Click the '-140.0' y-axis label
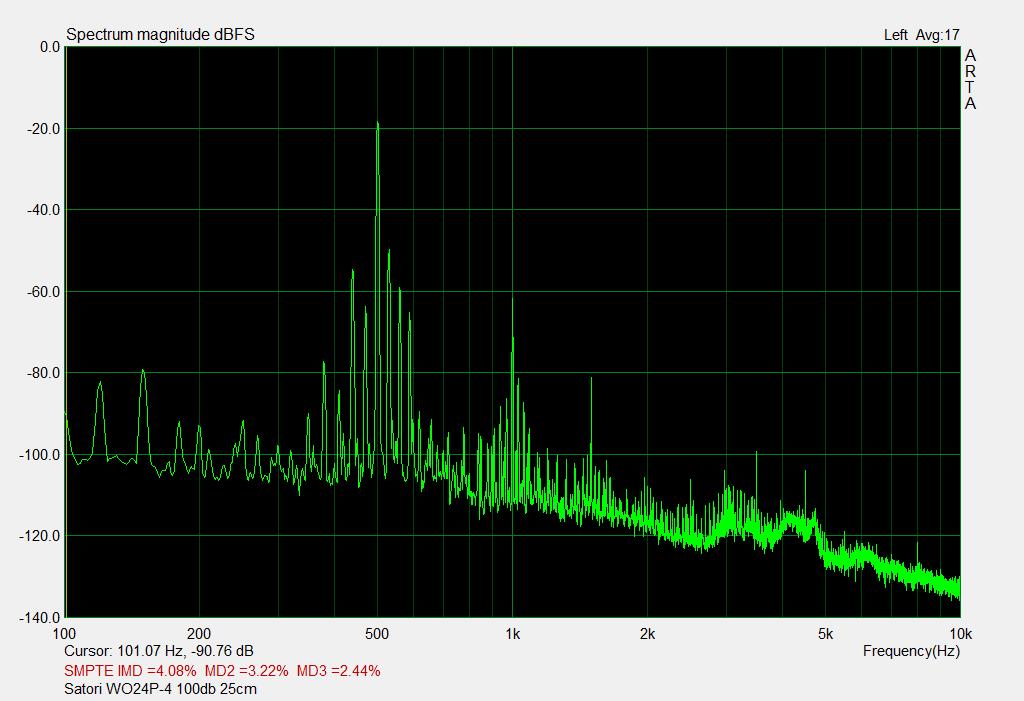The height and width of the screenshot is (701, 1024). (x=36, y=617)
